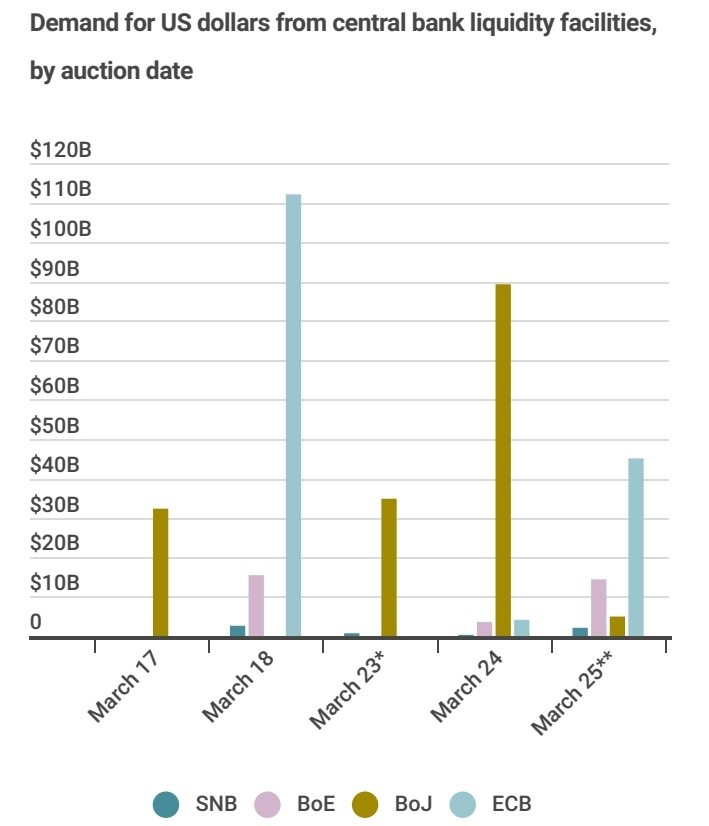This screenshot has width=709, height=826.
Task: Select the BoJ bar for March 24
Action: point(503,460)
